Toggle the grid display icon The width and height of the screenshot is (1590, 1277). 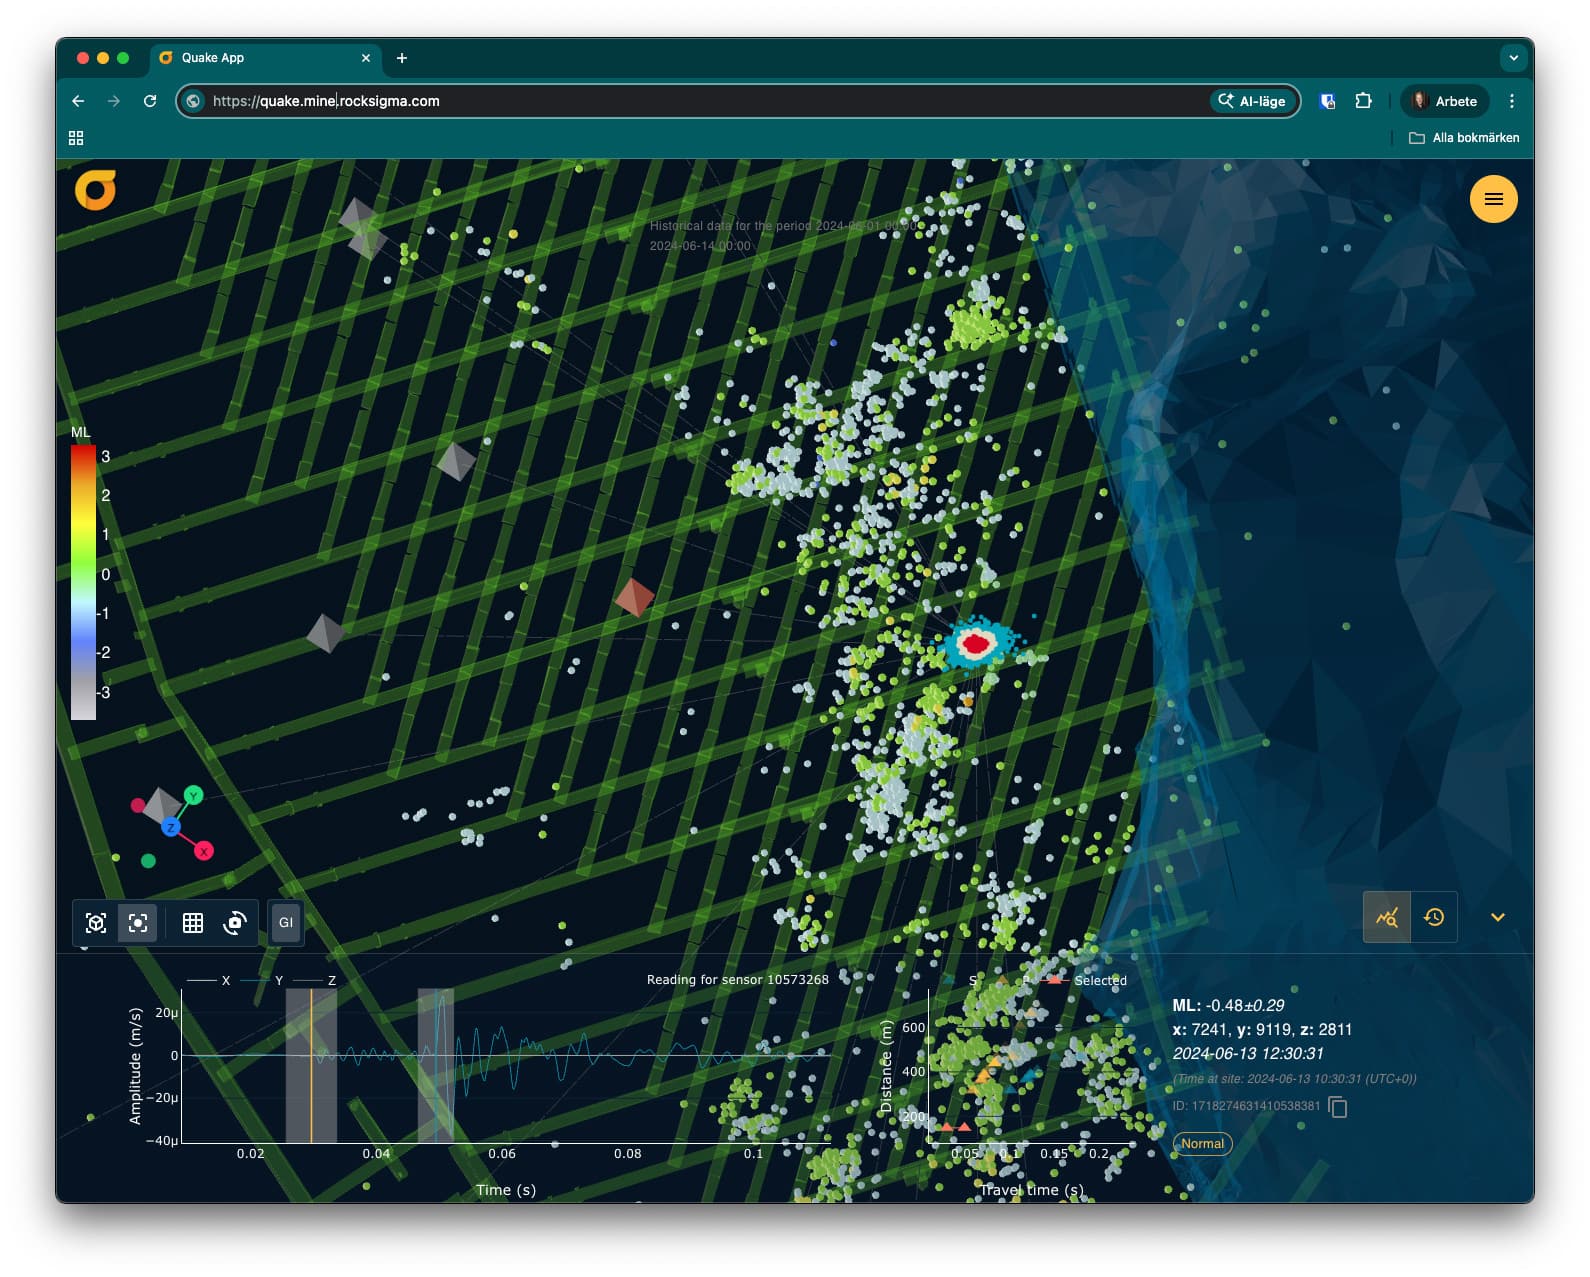click(x=193, y=922)
